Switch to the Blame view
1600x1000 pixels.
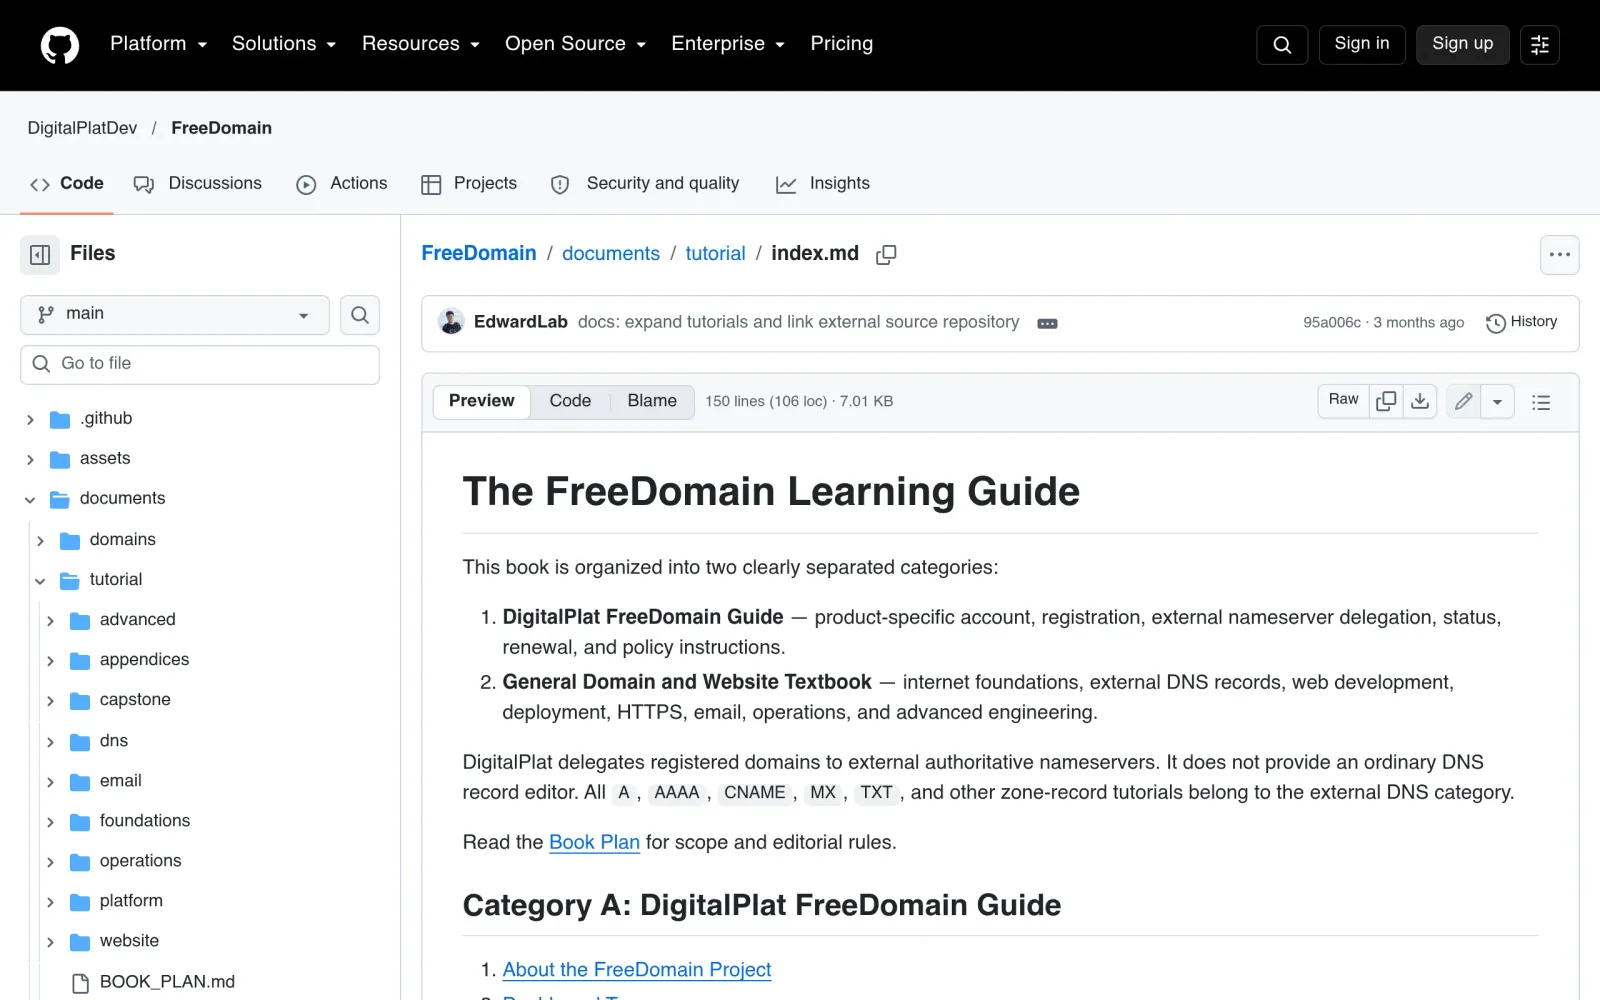coord(652,401)
